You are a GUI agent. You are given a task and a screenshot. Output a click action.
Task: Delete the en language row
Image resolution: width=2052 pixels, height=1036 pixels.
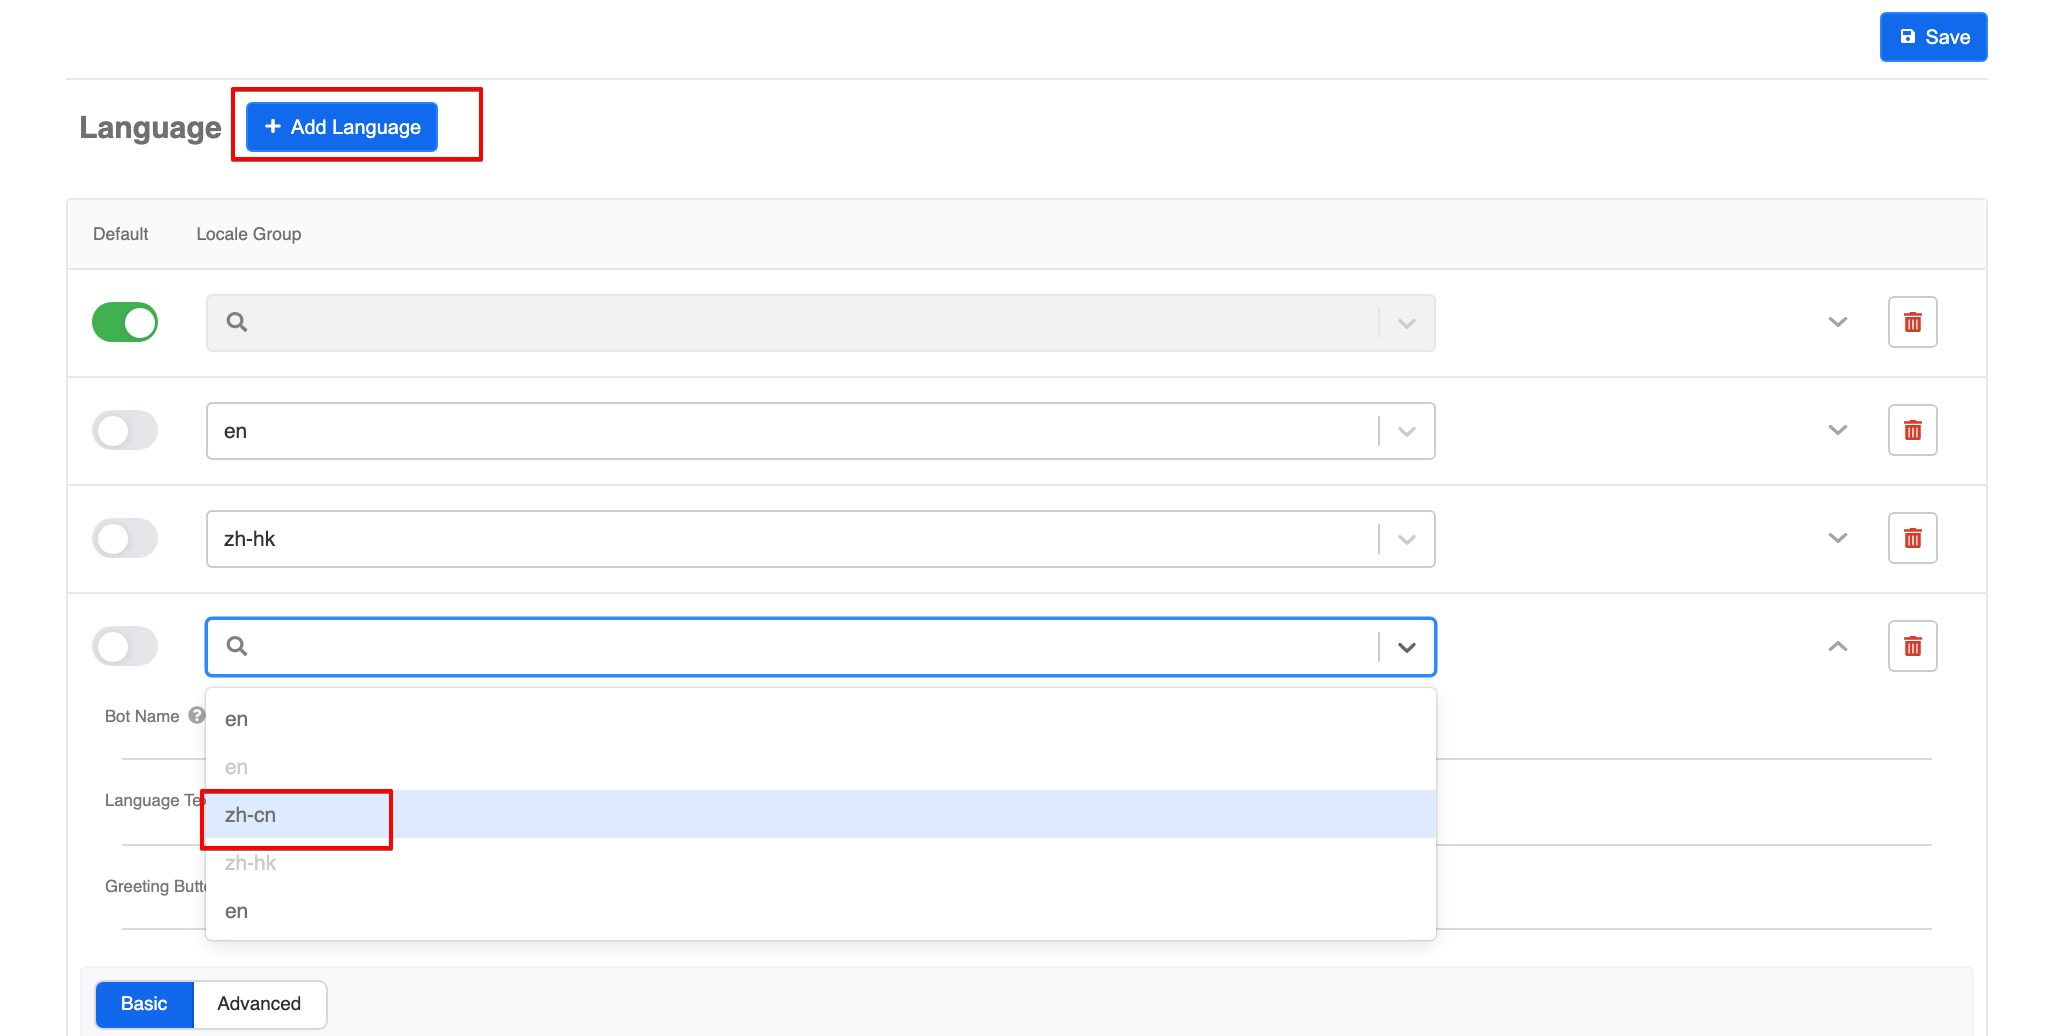point(1912,430)
